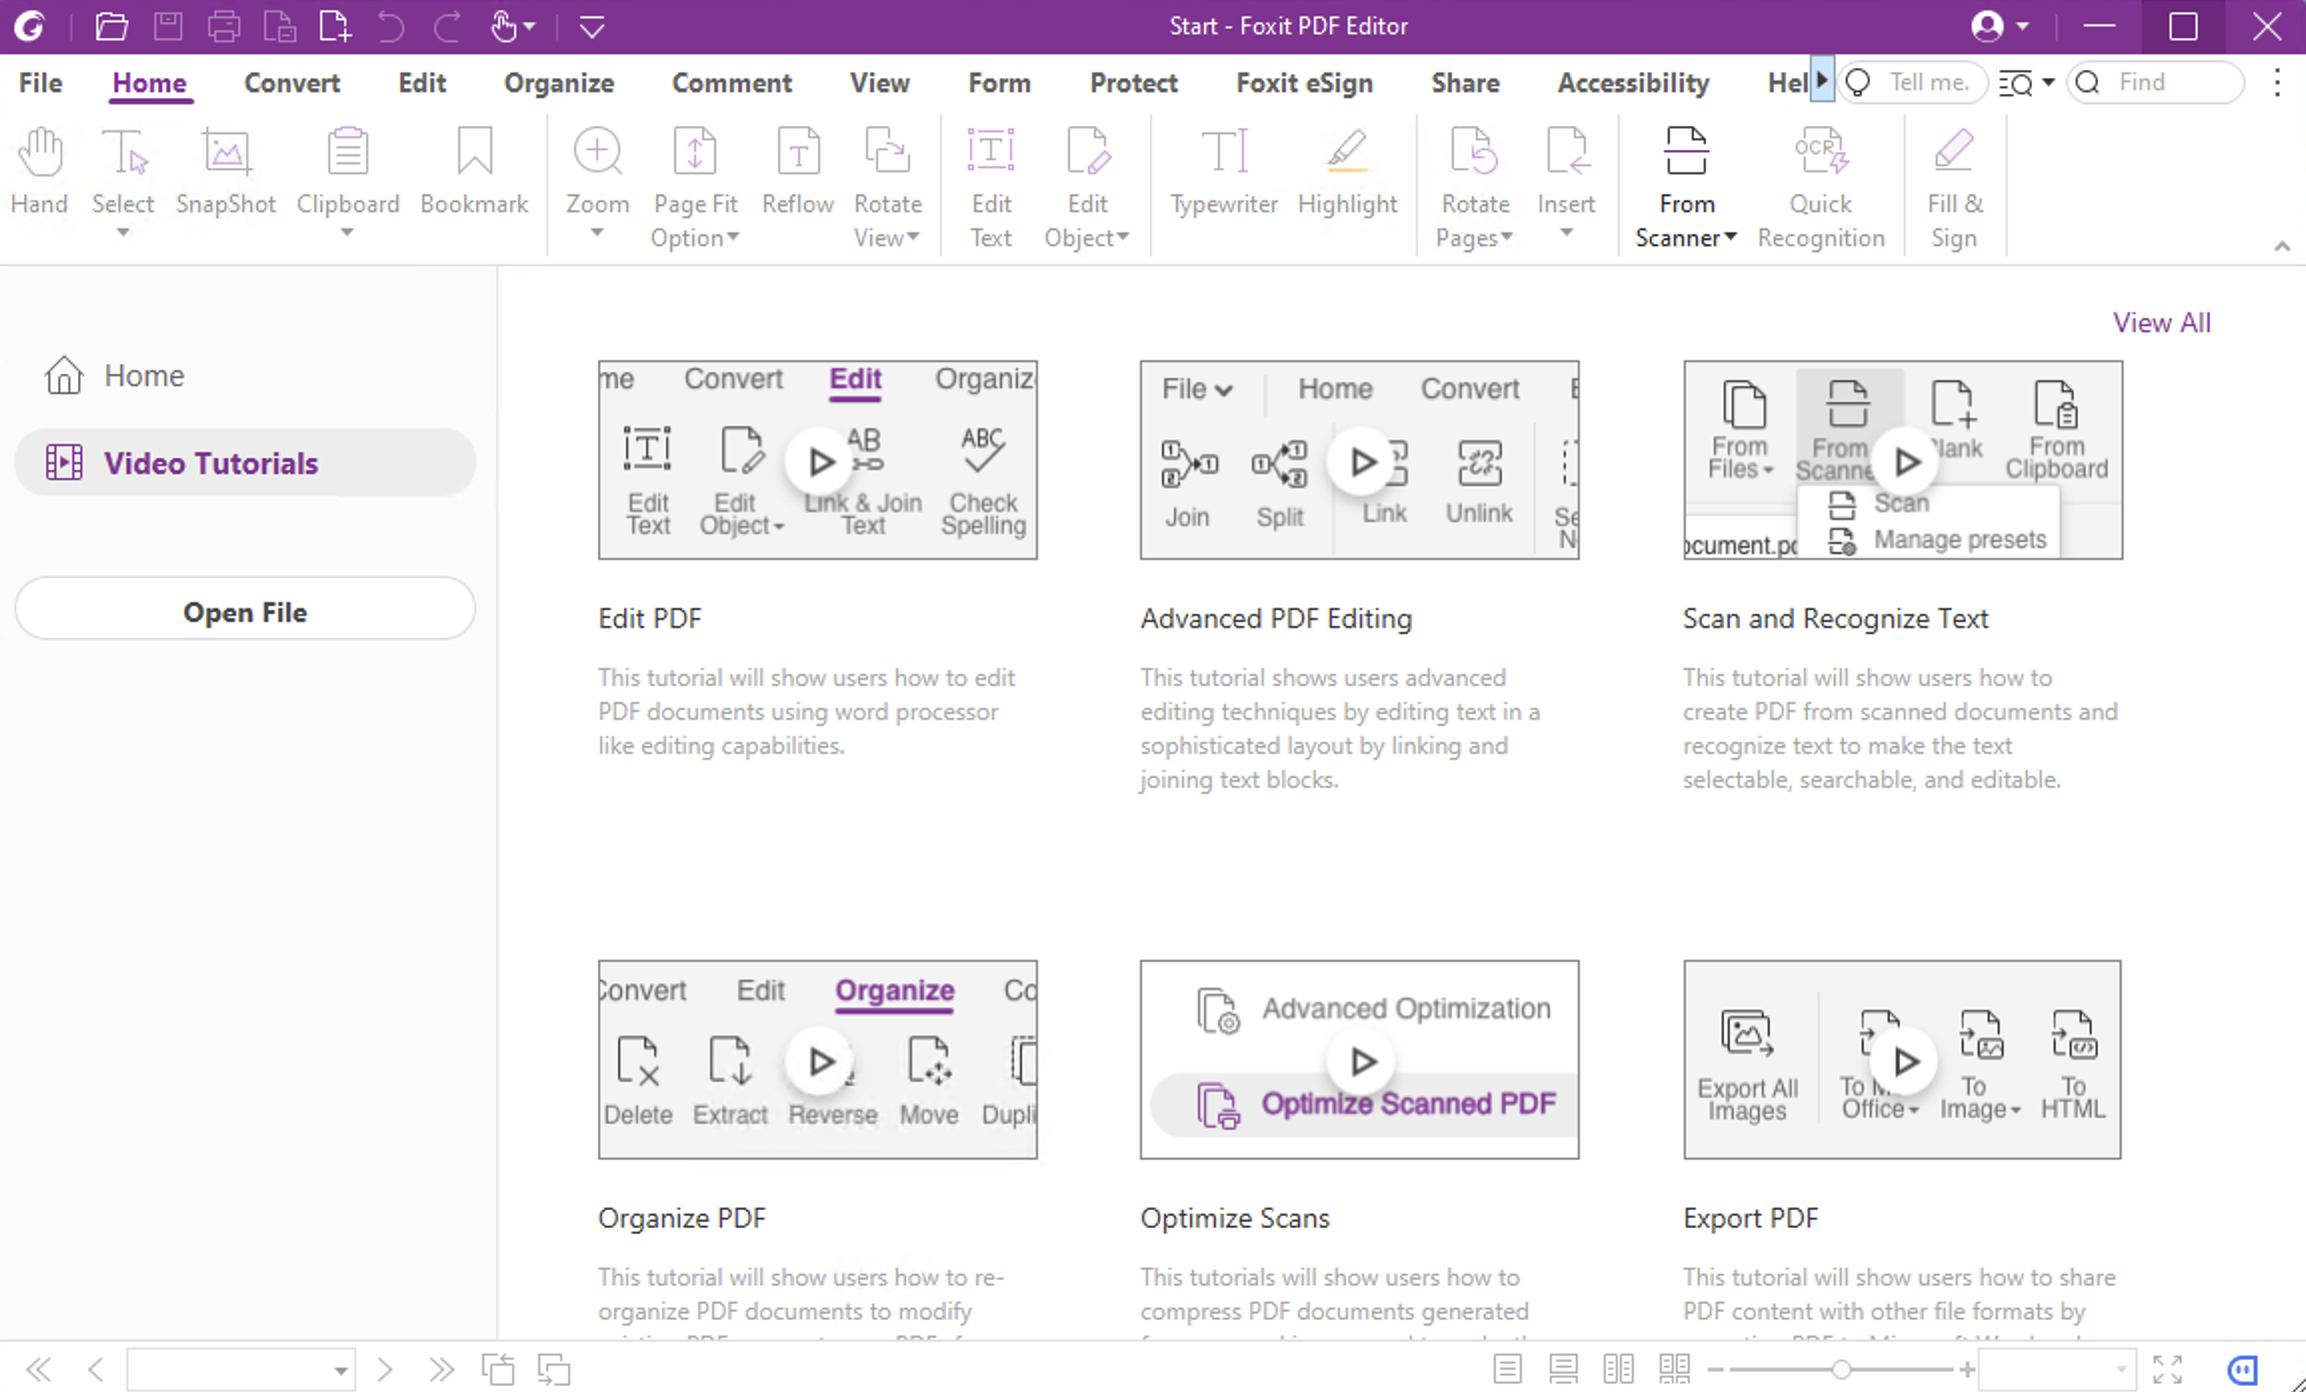
Task: Open the File menu
Action: (x=40, y=83)
